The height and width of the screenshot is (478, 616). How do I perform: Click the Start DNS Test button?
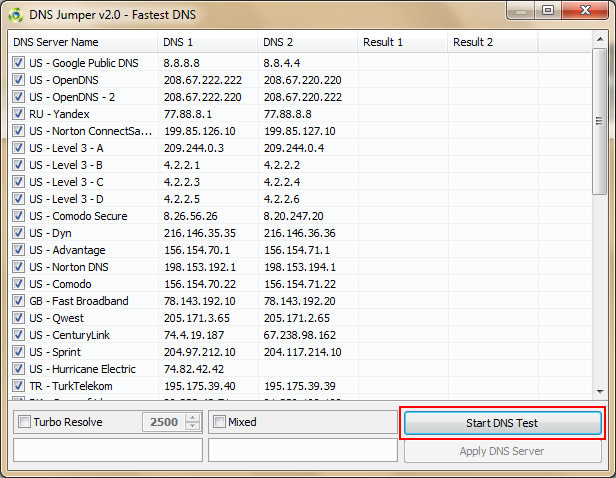coord(502,423)
